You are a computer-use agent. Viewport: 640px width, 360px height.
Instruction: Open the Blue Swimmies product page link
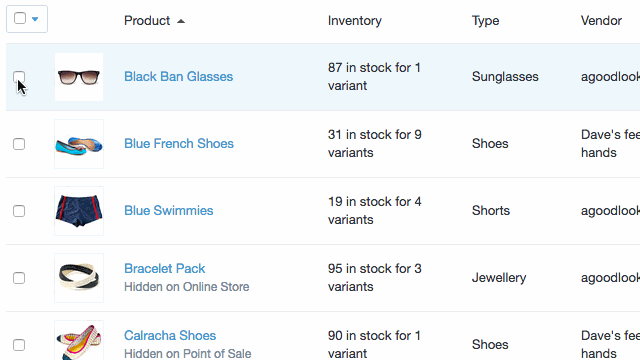[x=169, y=210]
